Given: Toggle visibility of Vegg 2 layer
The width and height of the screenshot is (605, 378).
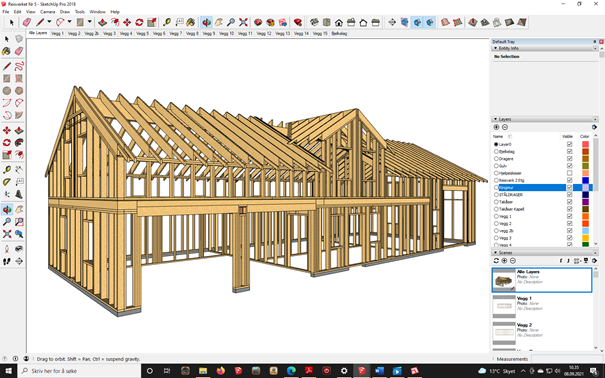Looking at the screenshot, I should click(x=569, y=223).
